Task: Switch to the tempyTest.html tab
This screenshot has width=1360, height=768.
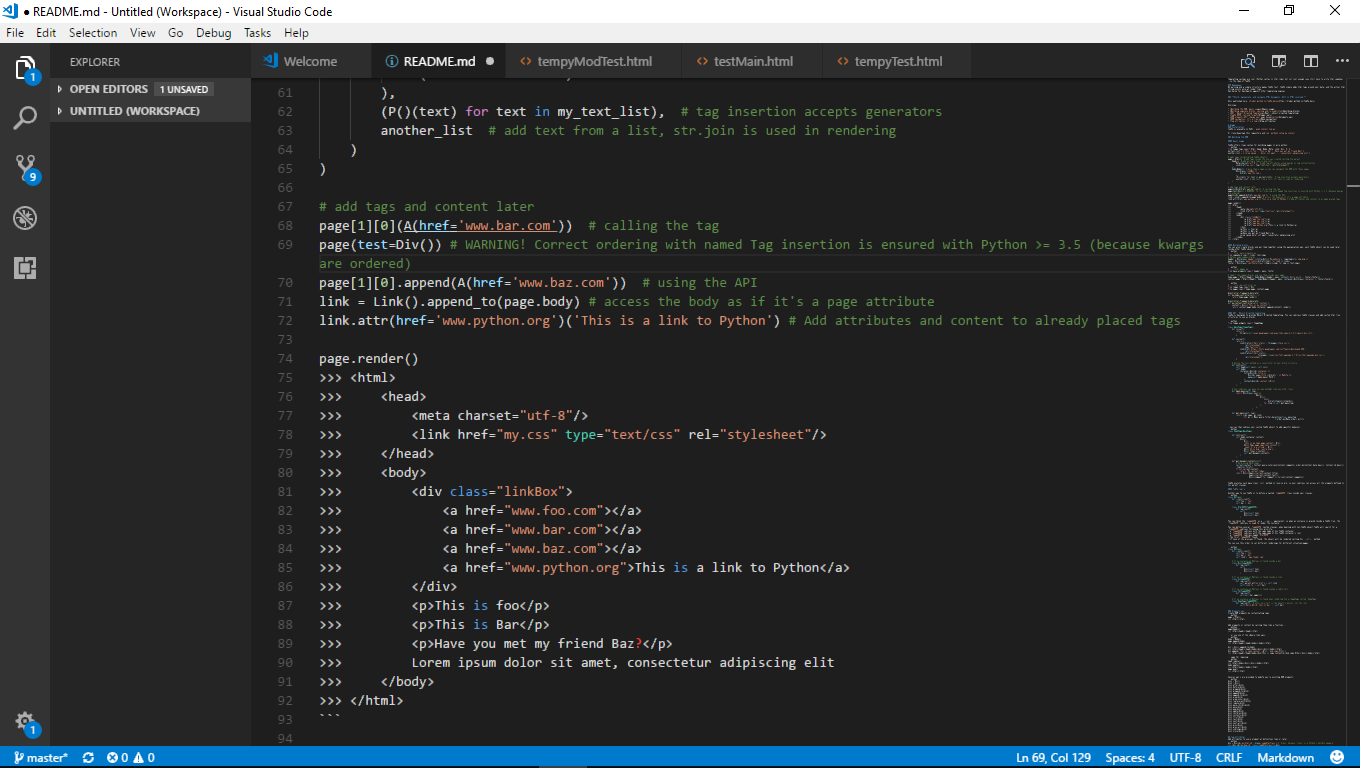Action: 898,61
